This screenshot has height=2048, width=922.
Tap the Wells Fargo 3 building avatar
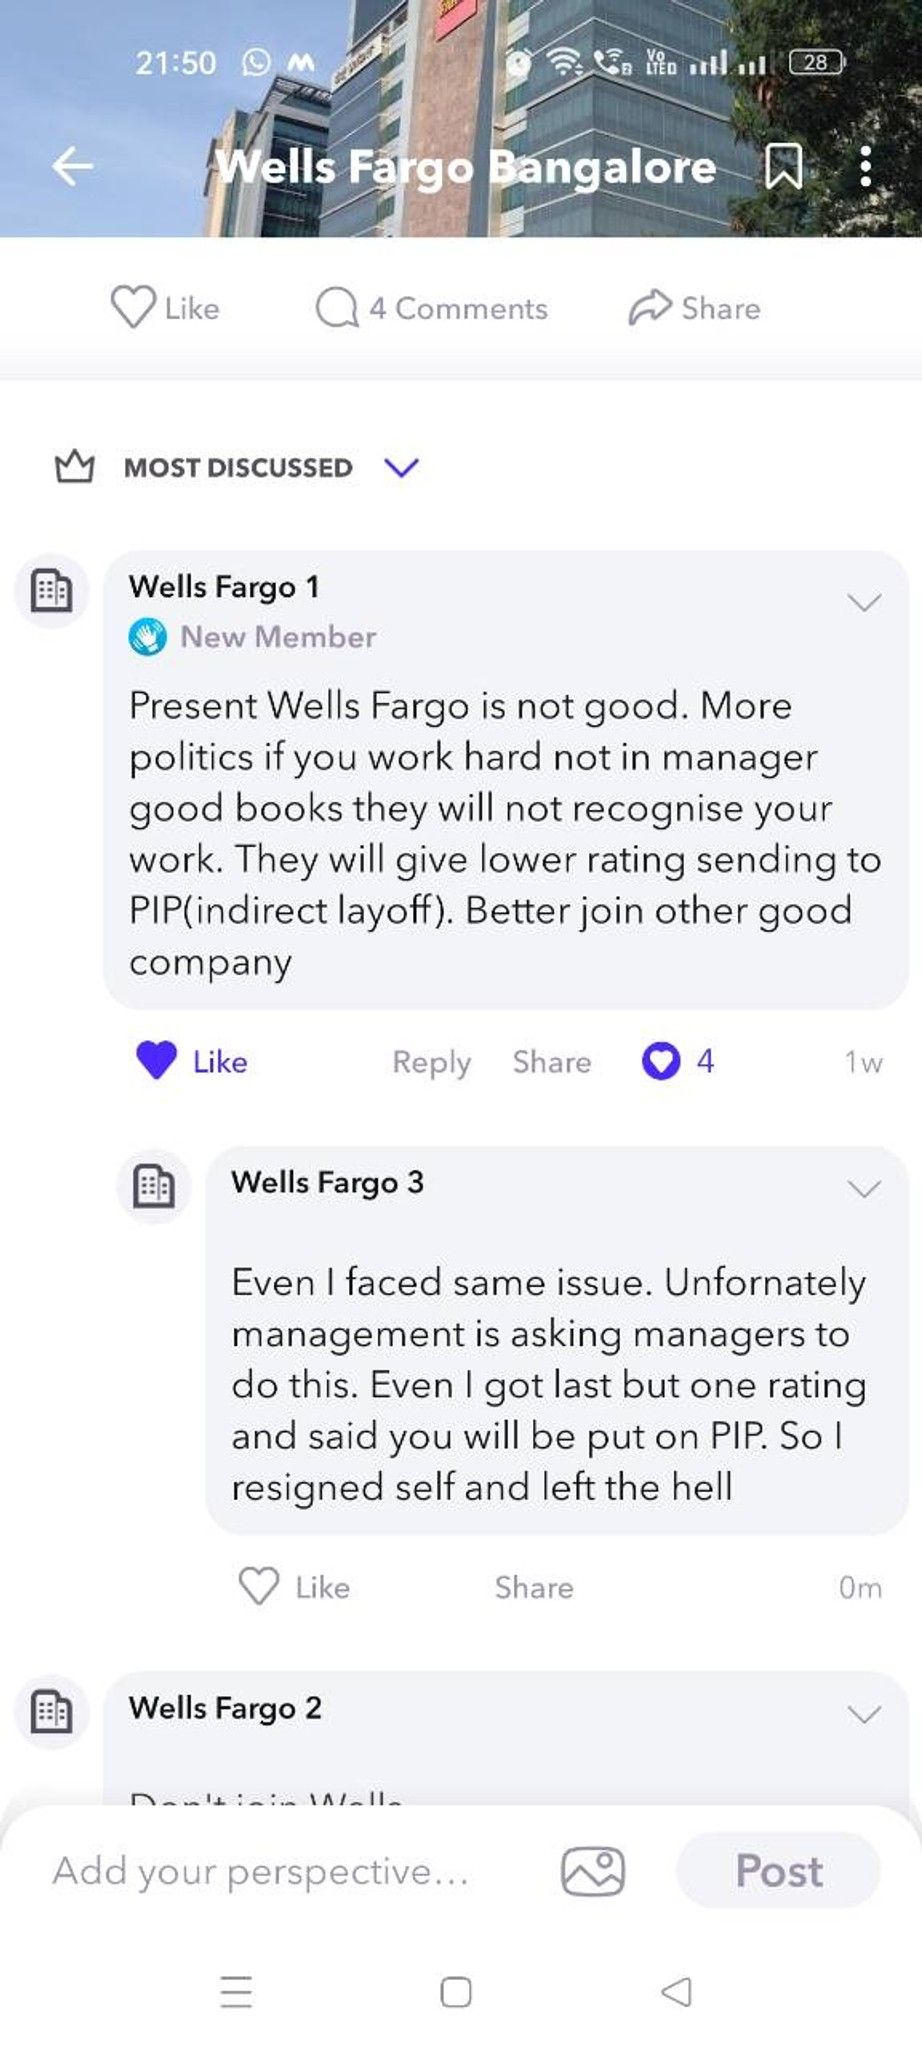point(153,1186)
